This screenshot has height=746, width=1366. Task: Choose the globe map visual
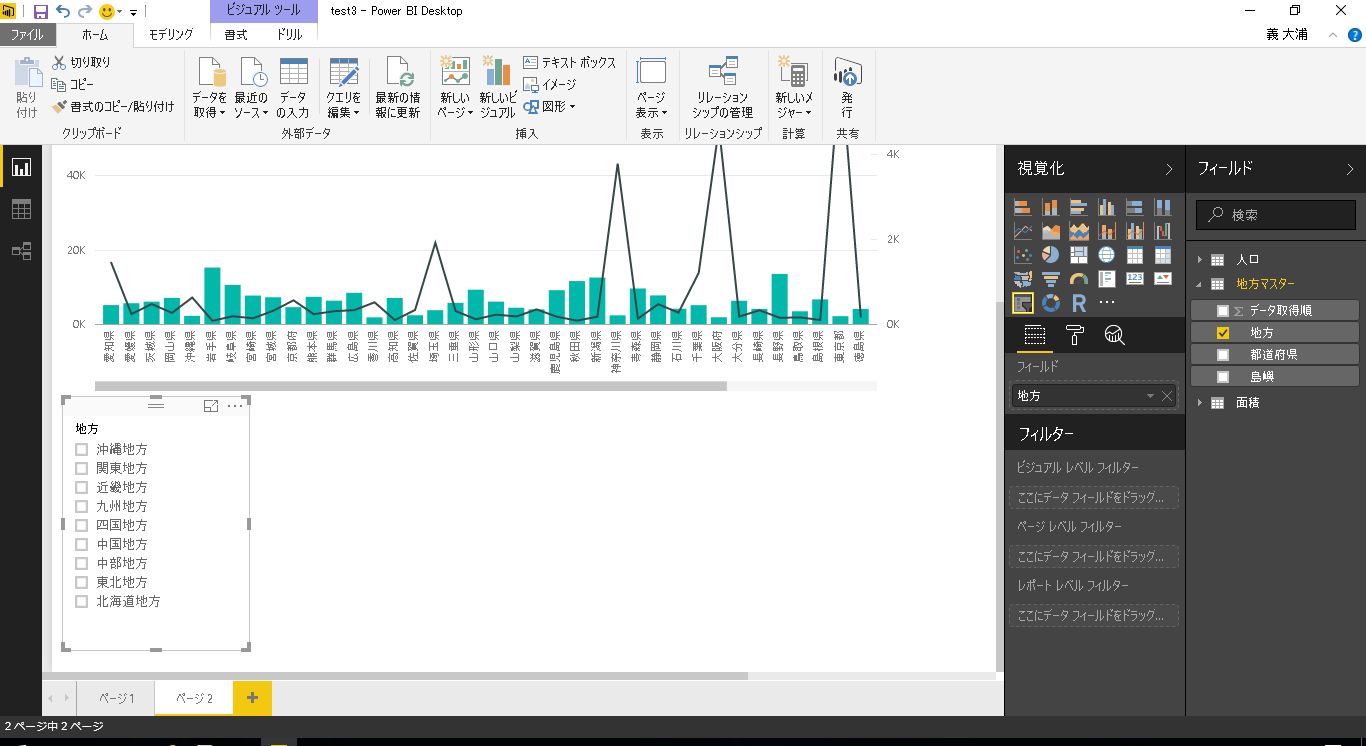(x=1107, y=255)
